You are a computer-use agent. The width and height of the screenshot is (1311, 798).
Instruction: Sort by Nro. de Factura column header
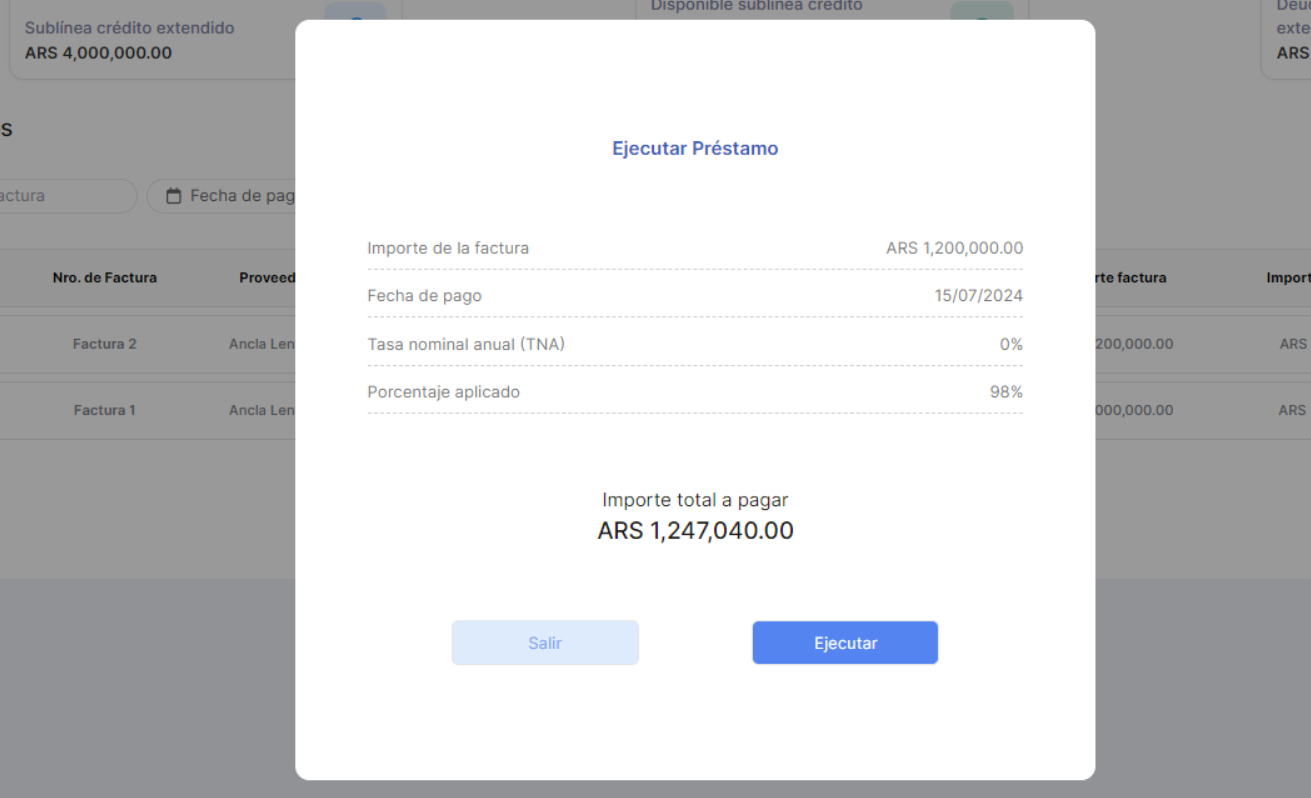tap(105, 278)
